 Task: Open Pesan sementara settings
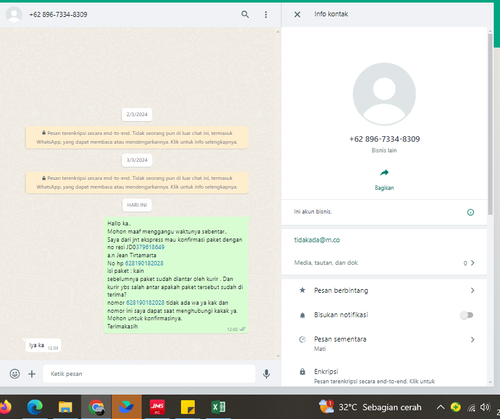pos(384,343)
